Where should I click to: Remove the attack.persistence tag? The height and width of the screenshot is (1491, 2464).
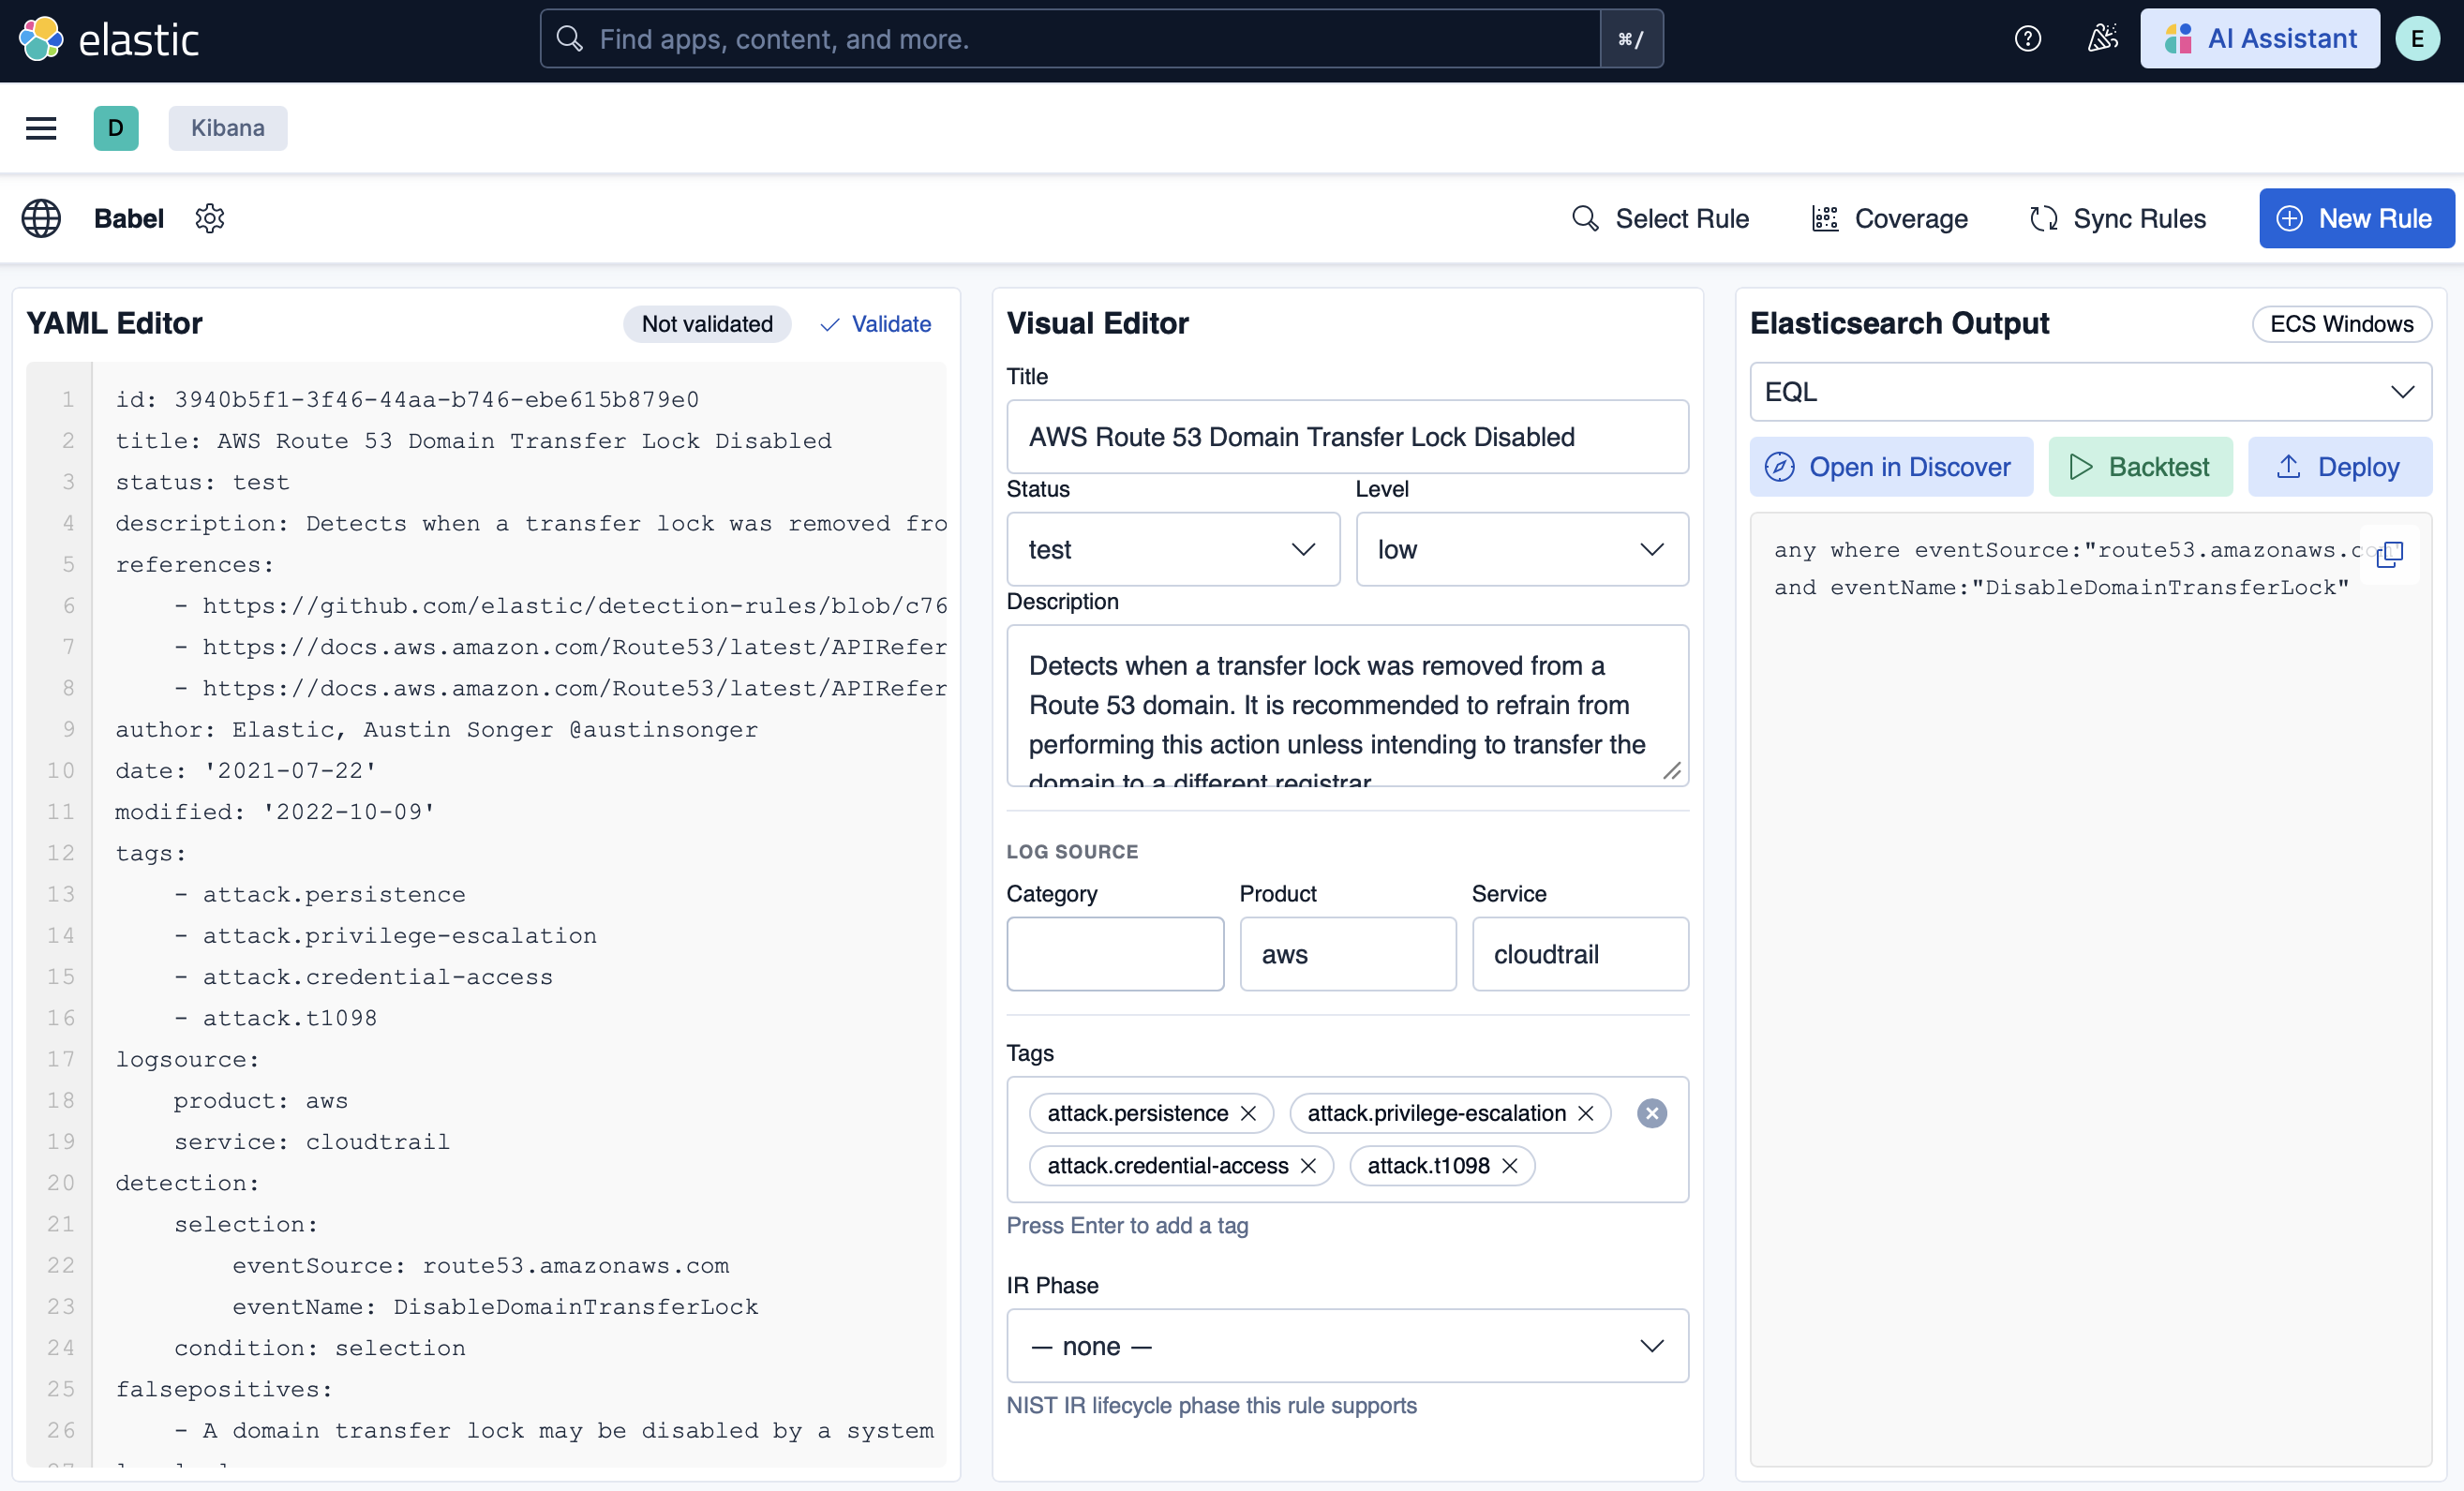(1248, 1113)
